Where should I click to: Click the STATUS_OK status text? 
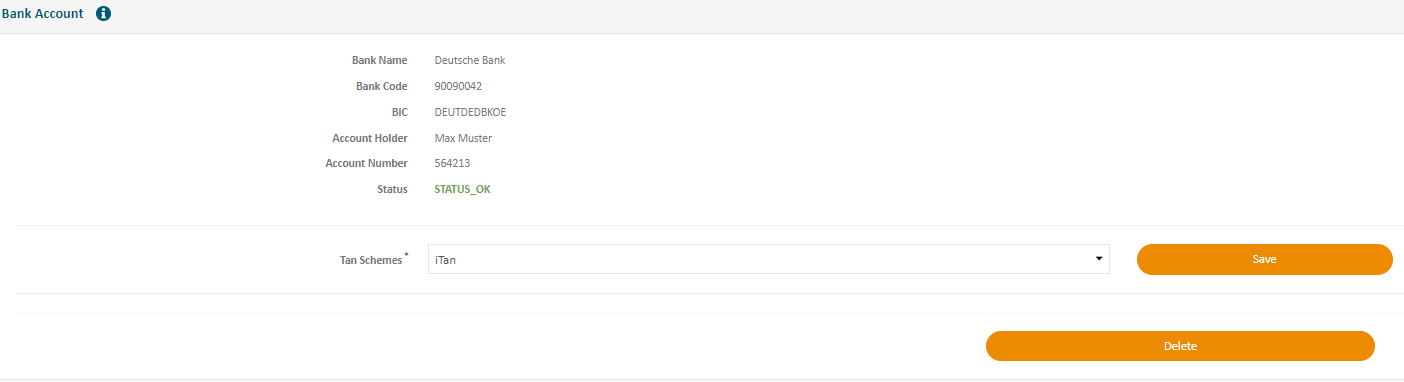pyautogui.click(x=462, y=189)
